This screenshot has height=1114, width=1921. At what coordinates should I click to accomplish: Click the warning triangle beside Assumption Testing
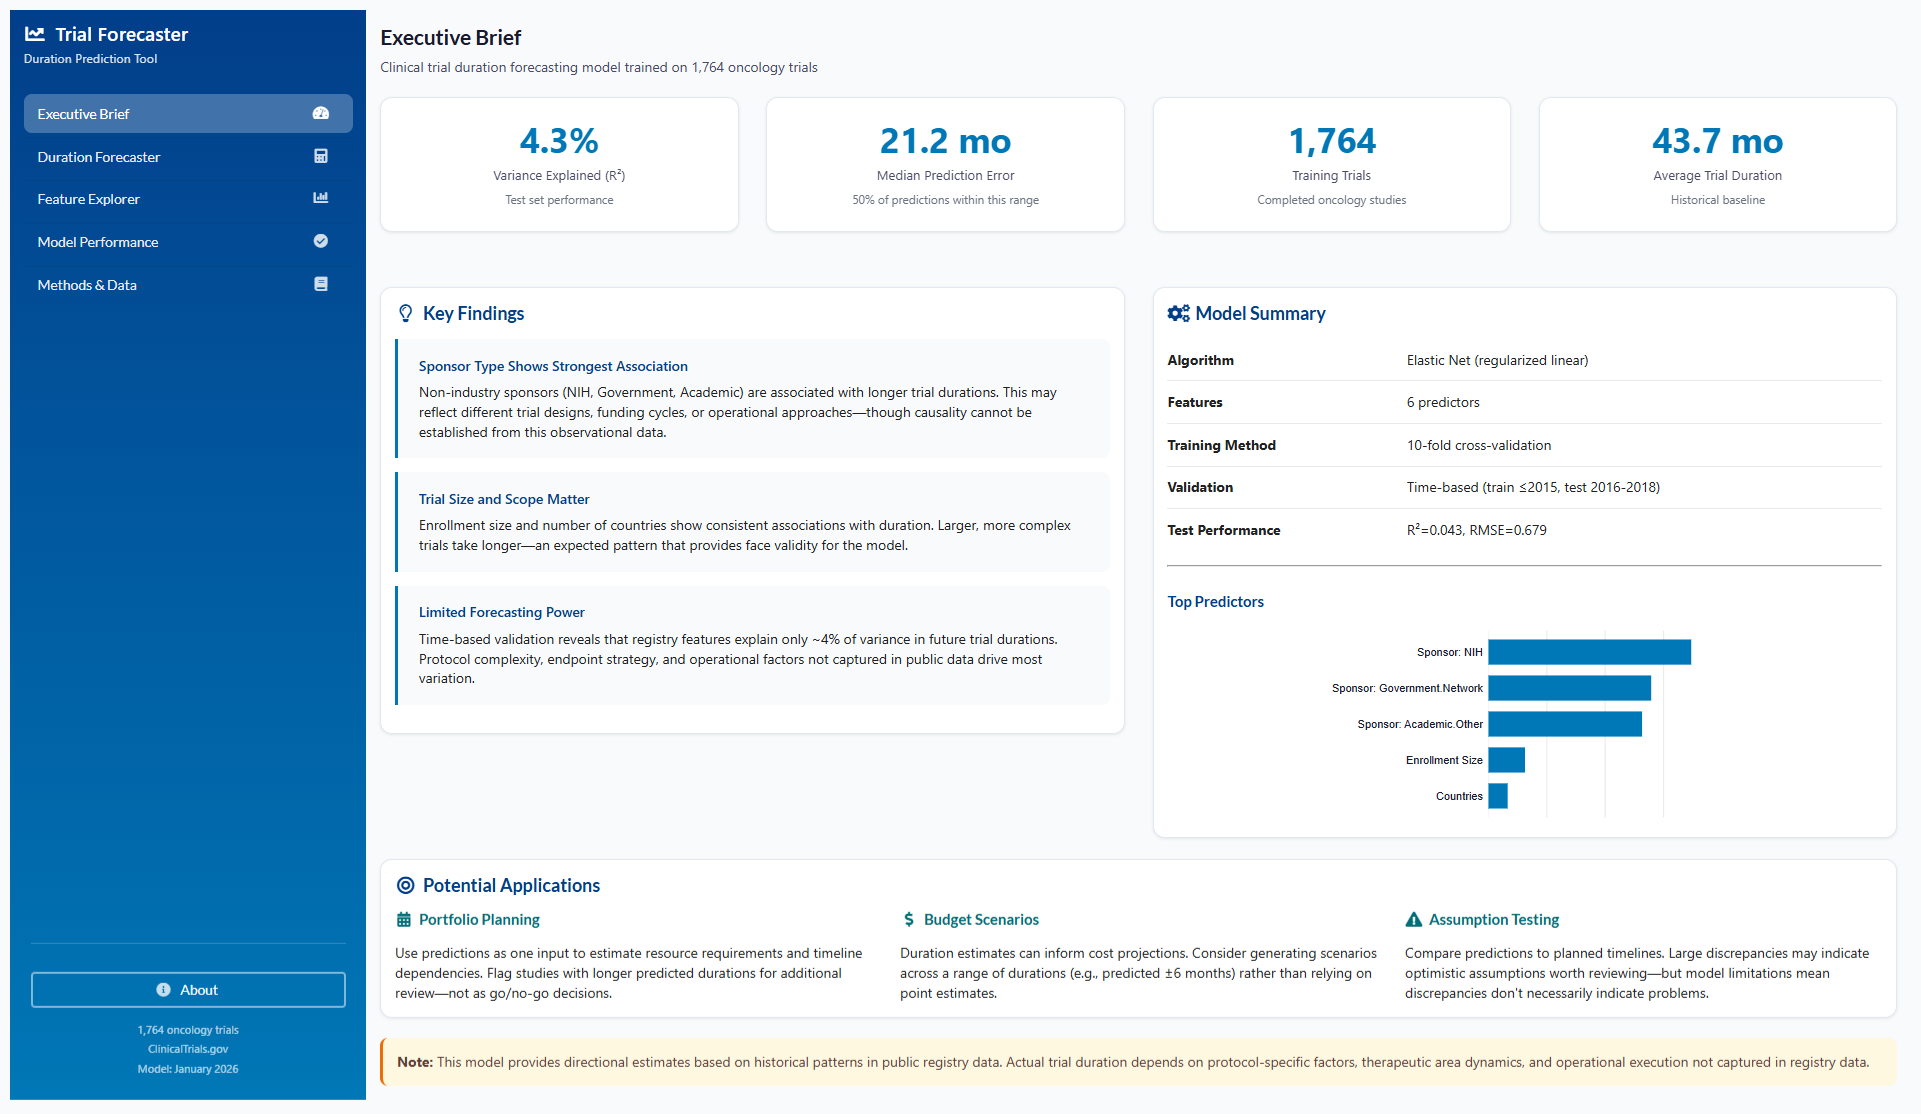tap(1414, 920)
